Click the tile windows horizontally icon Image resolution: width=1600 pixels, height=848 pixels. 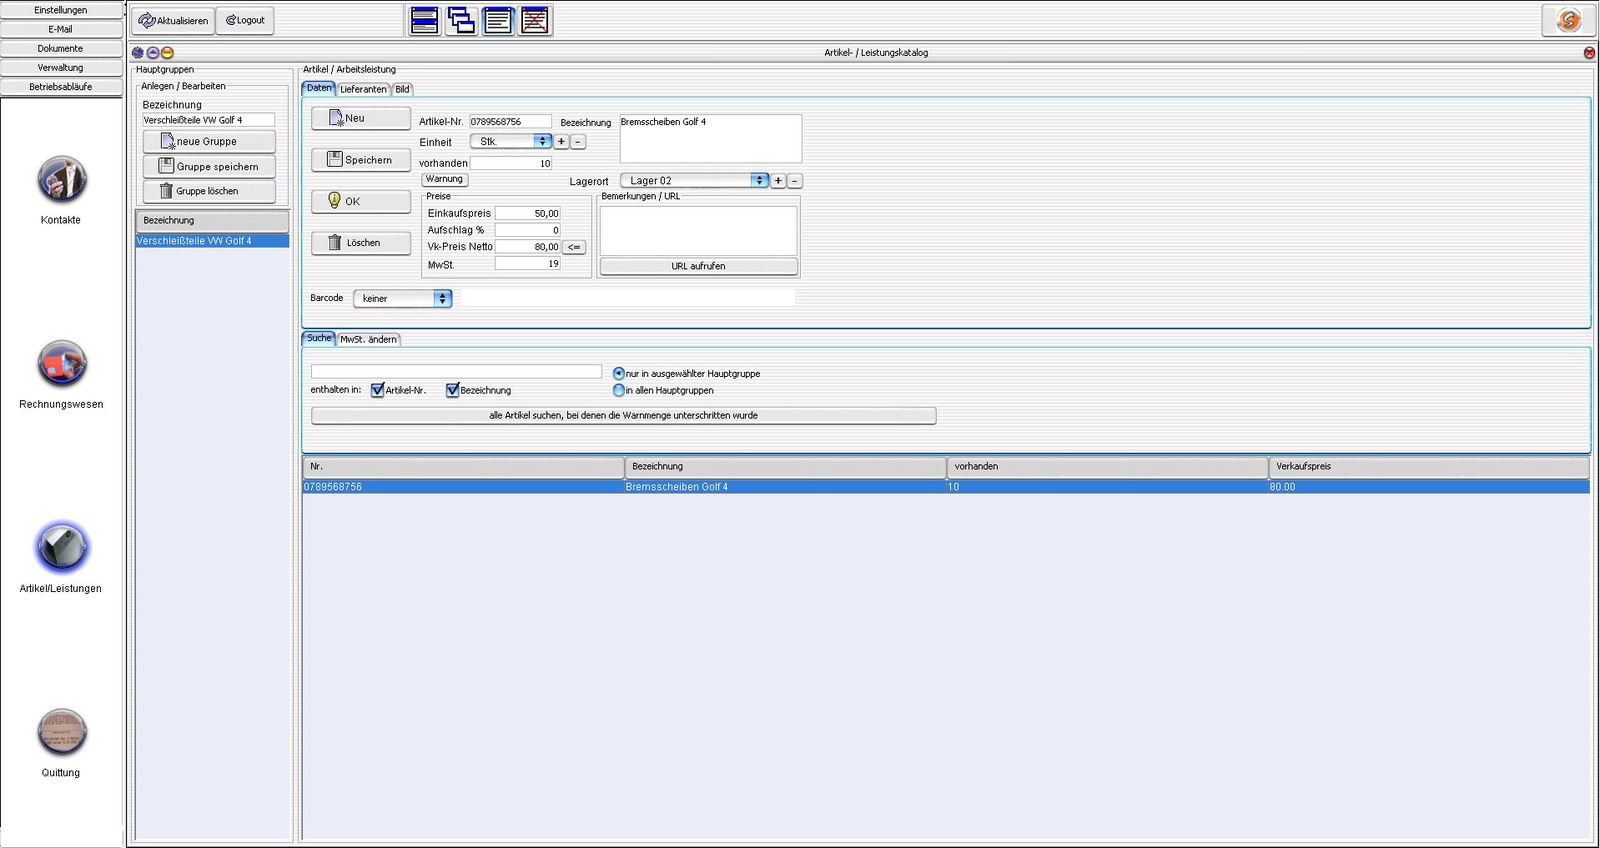pos(425,20)
